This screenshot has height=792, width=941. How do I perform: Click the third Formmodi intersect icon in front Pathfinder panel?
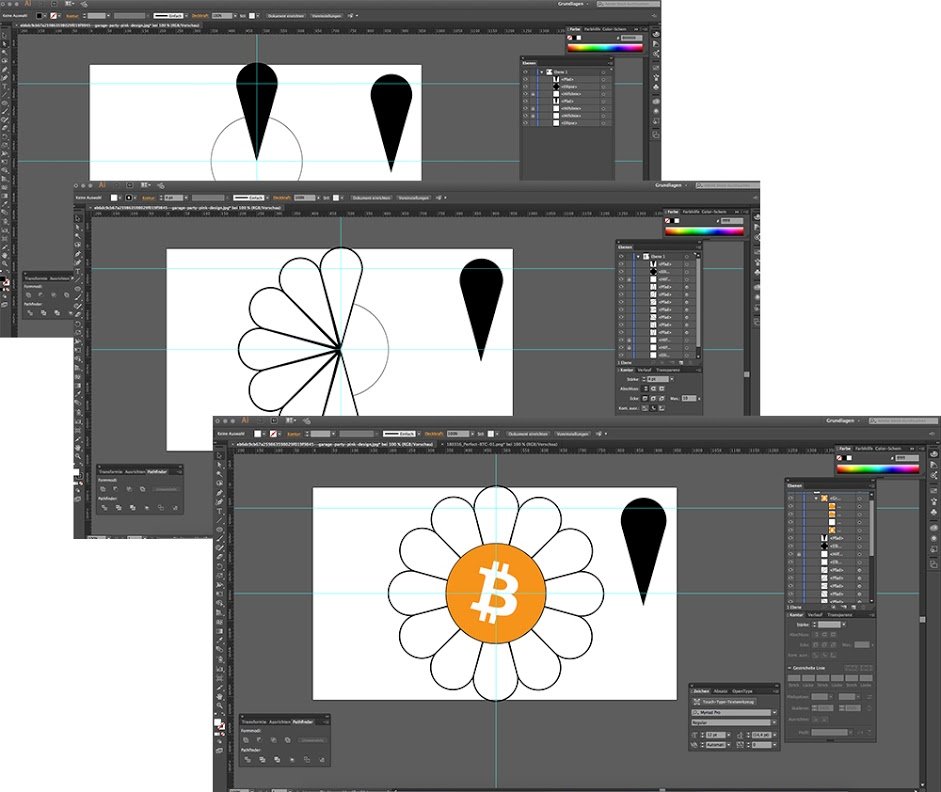274,740
